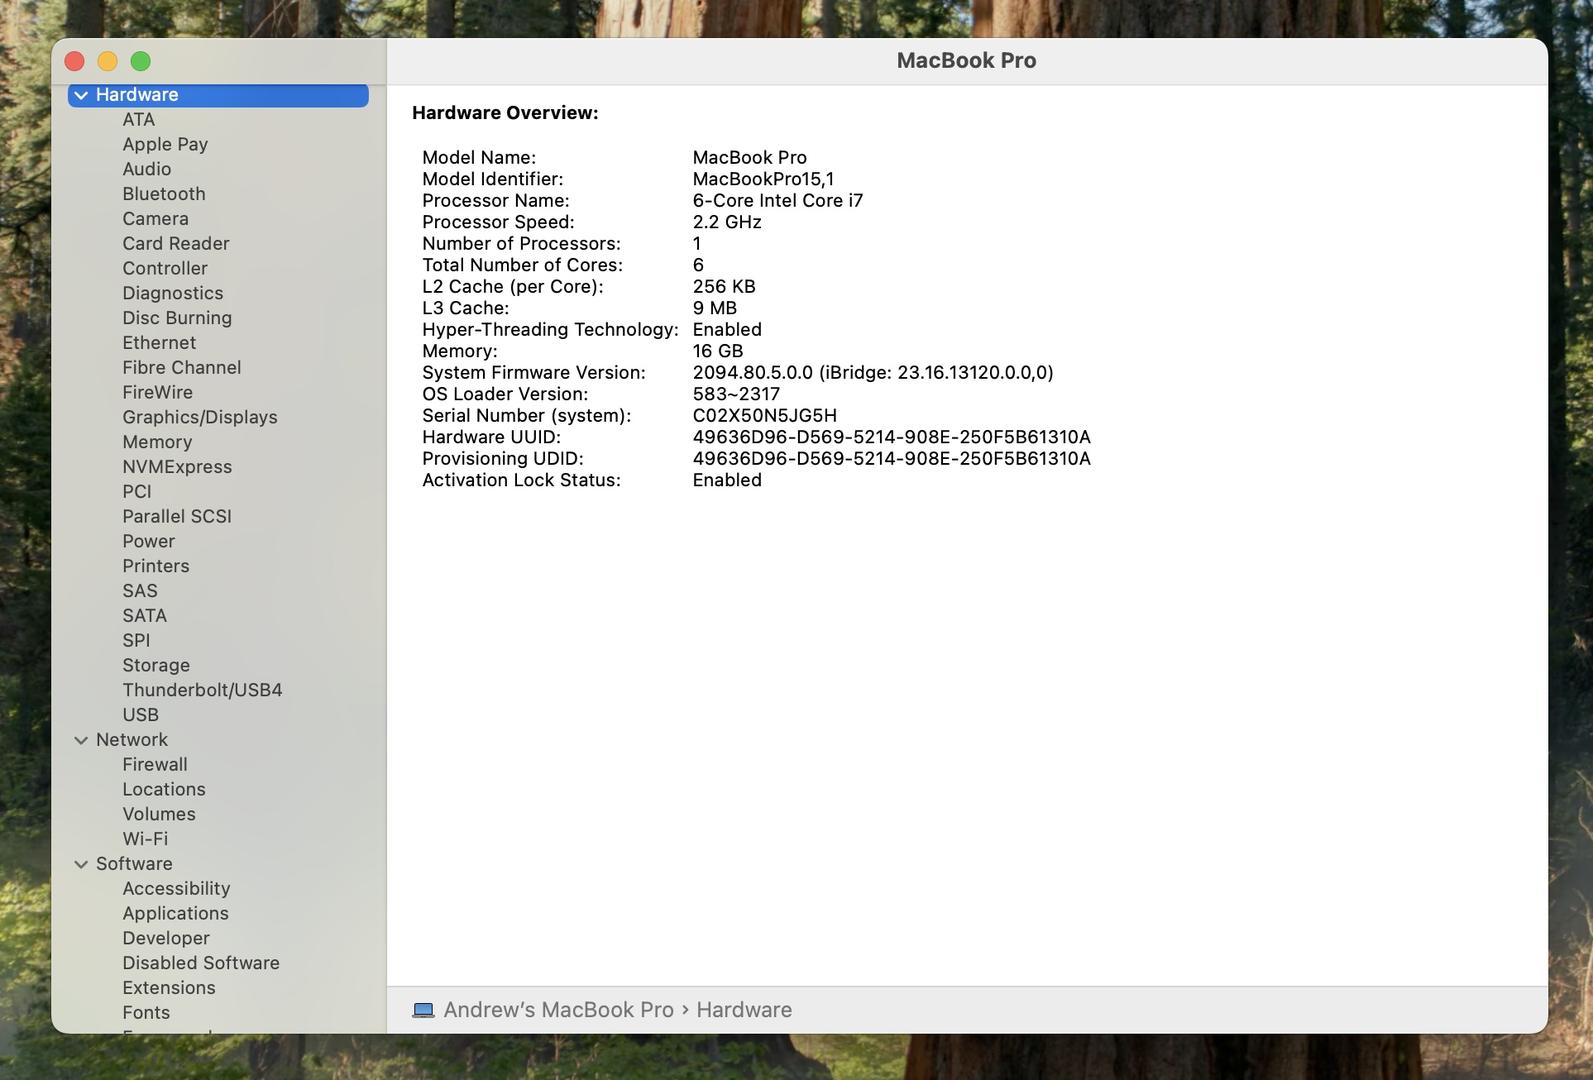Screen dimensions: 1593x1080
Task: Click the laptop icon in the path bar
Action: [x=423, y=1010]
